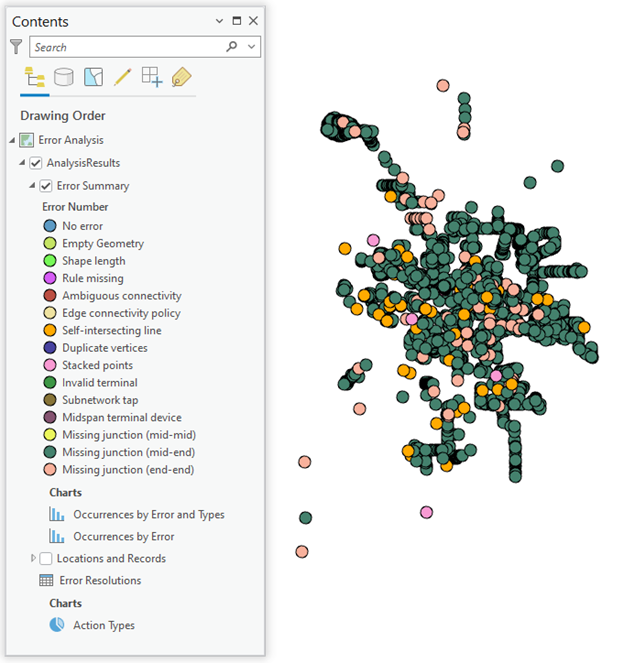This screenshot has height=663, width=624.
Task: Select the Error Resolutions table label
Action: point(100,580)
